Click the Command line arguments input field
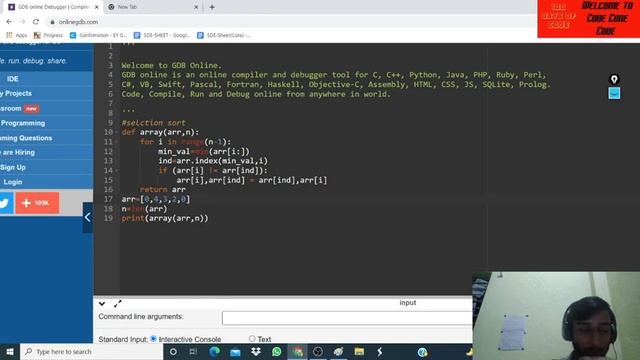The width and height of the screenshot is (640, 360). [x=347, y=318]
